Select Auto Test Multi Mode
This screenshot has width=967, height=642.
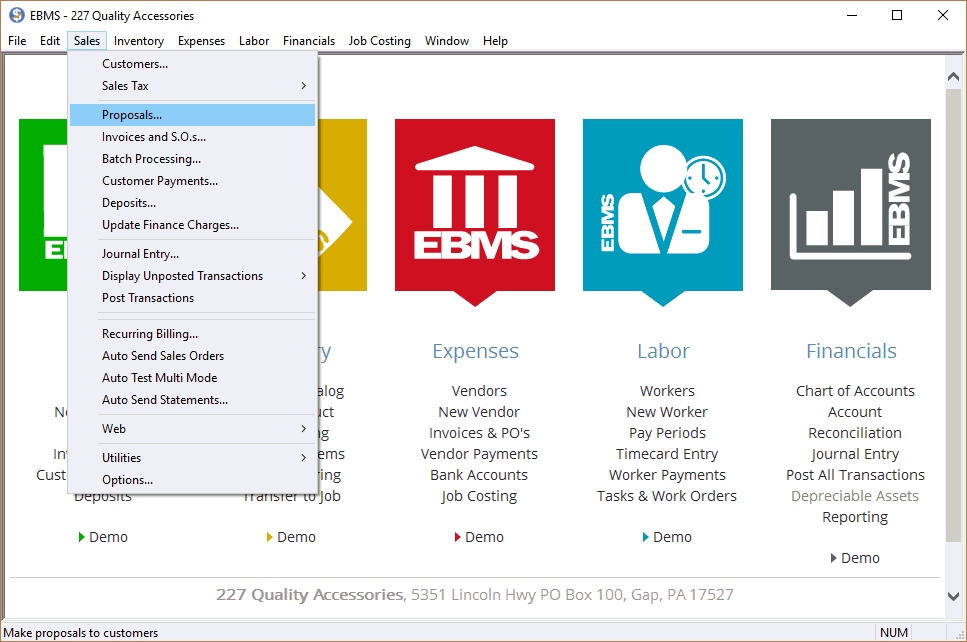click(192, 378)
